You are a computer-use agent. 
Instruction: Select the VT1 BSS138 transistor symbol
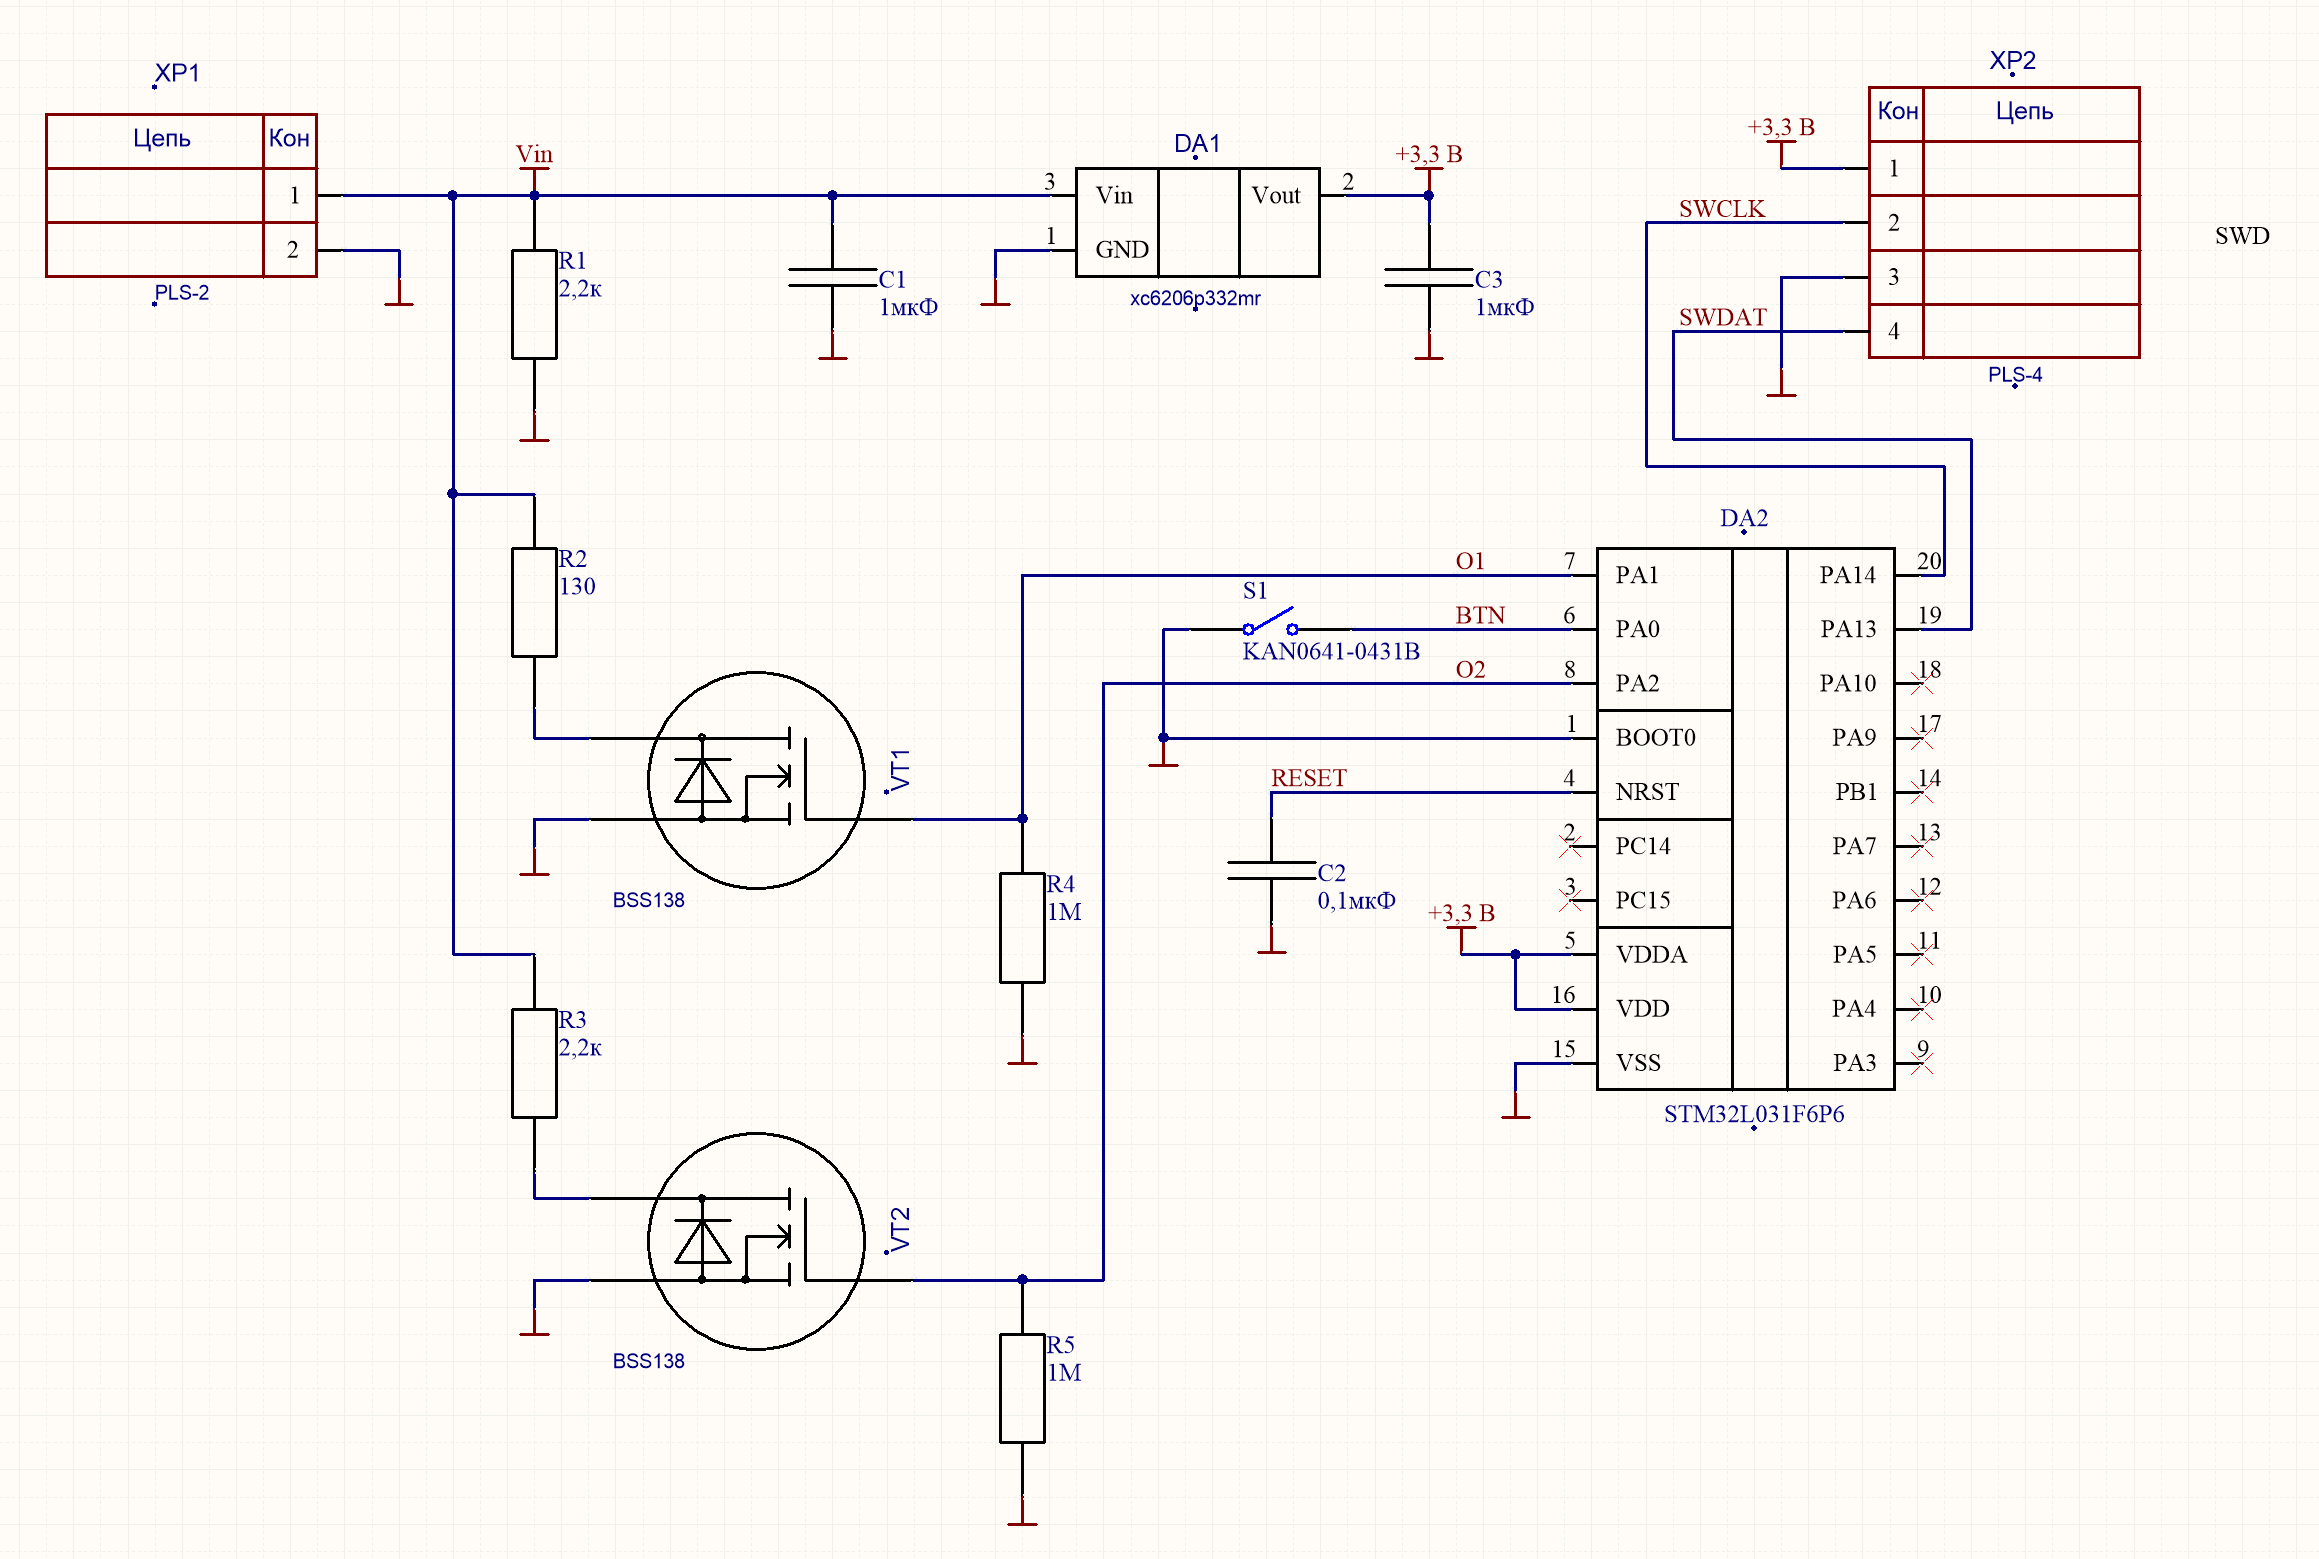tap(756, 779)
